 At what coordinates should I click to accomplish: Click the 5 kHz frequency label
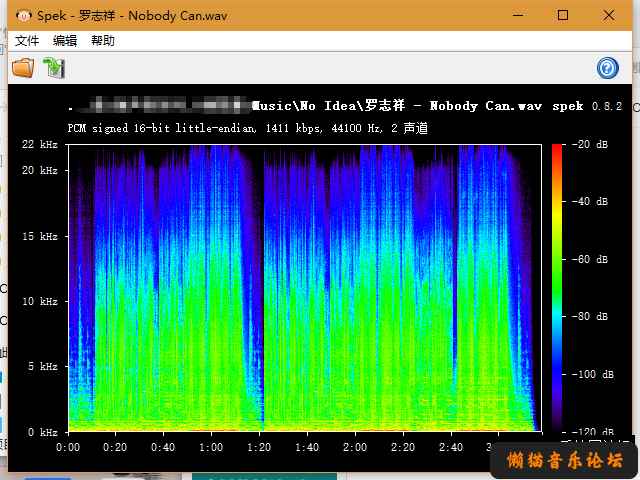coord(42,367)
